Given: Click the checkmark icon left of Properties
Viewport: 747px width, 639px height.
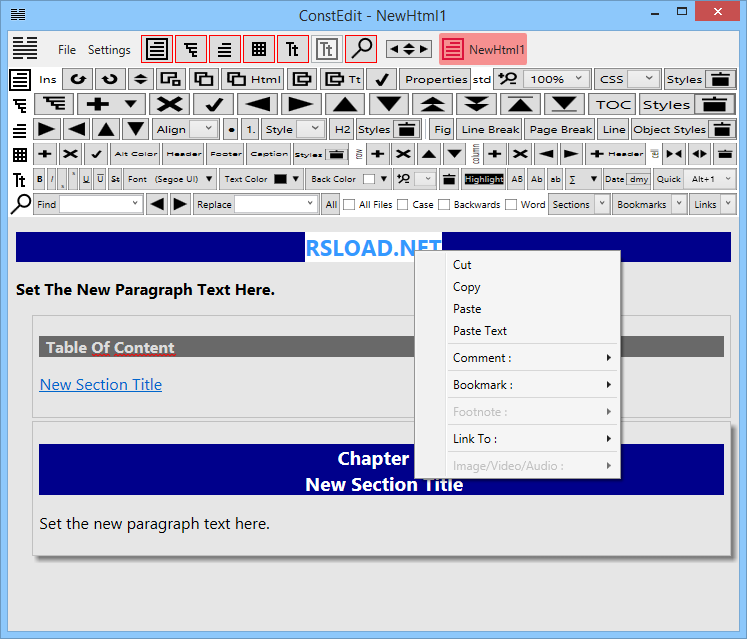Looking at the screenshot, I should [x=382, y=79].
